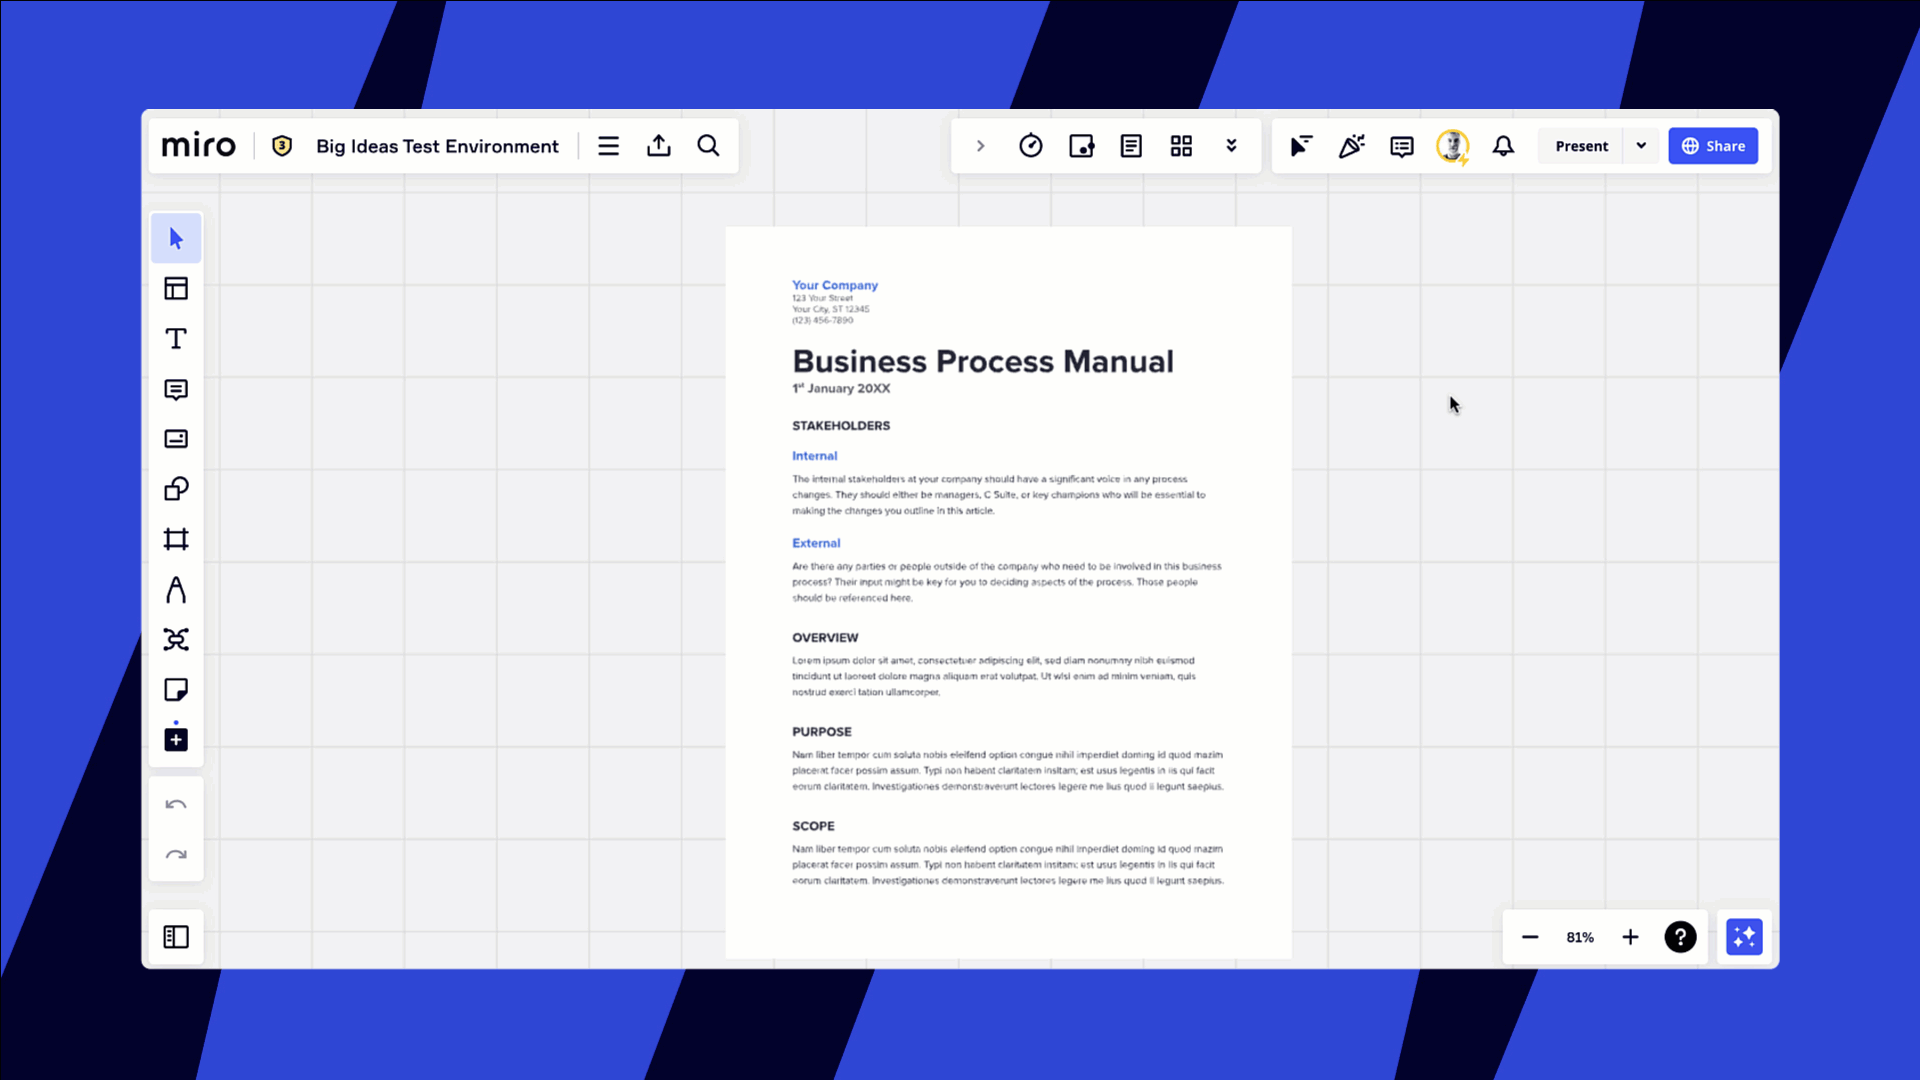
Task: Start the board Timer
Action: coord(1031,145)
